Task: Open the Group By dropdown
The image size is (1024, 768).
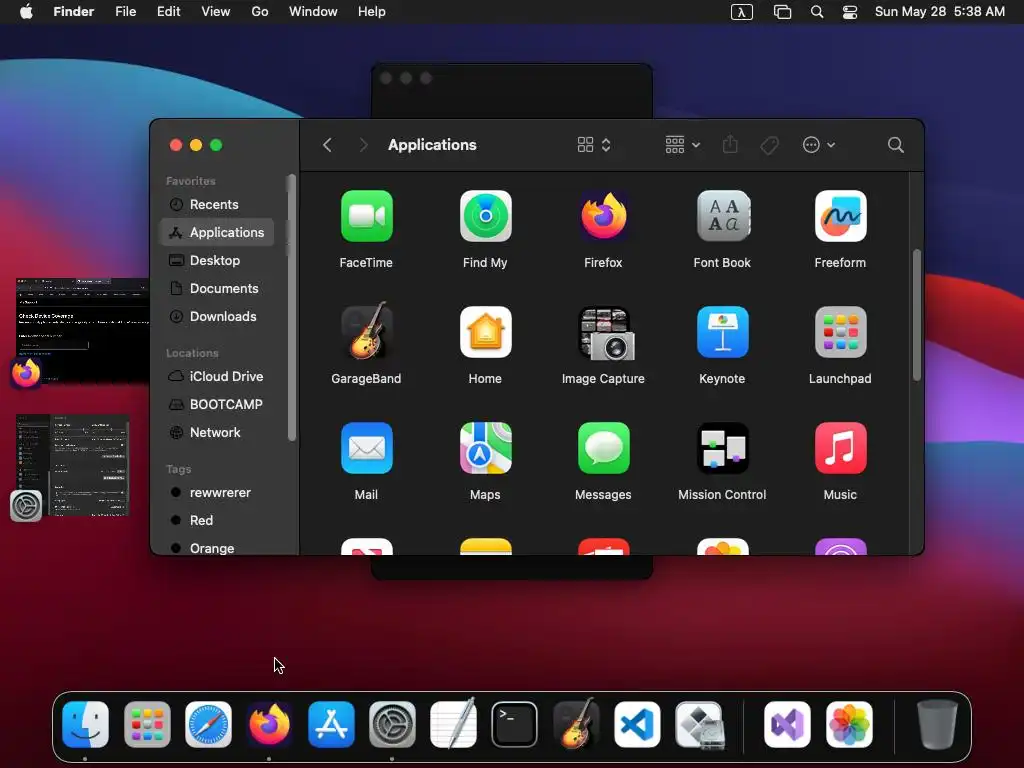Action: coord(682,145)
